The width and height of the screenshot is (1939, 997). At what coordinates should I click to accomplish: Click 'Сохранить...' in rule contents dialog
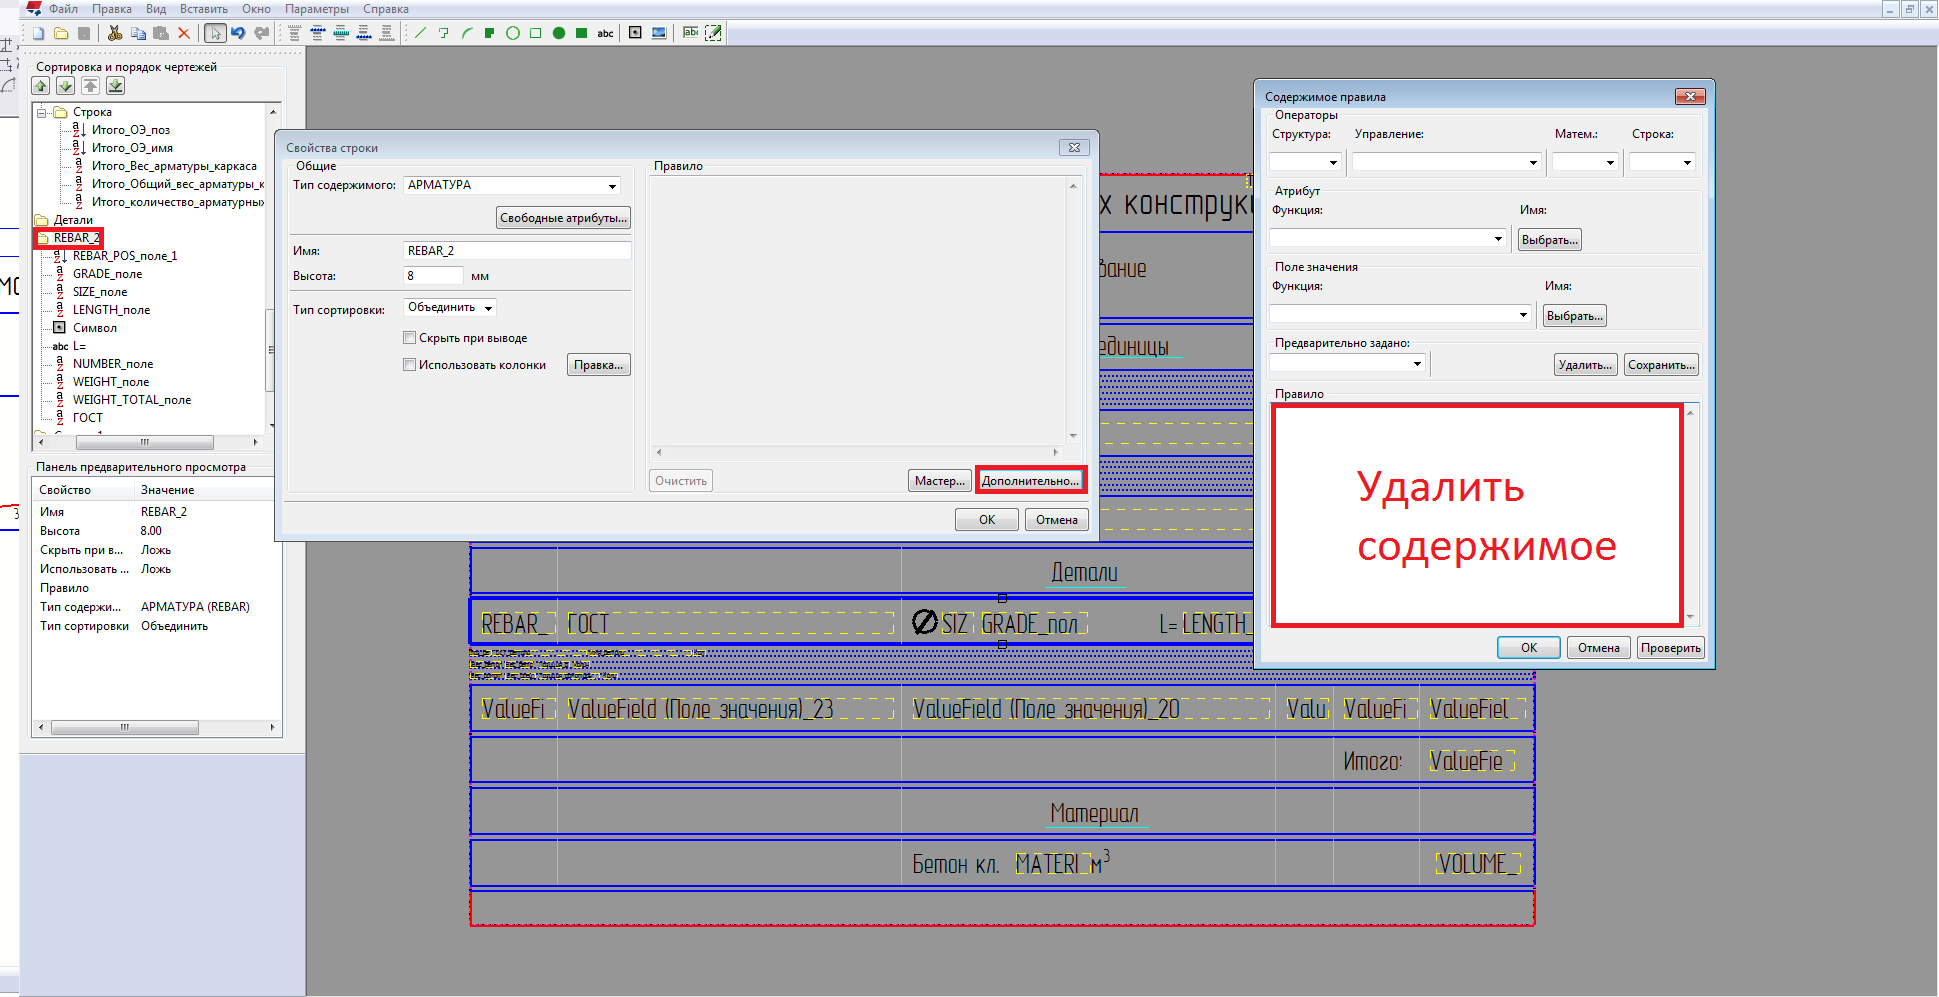[x=1661, y=365]
